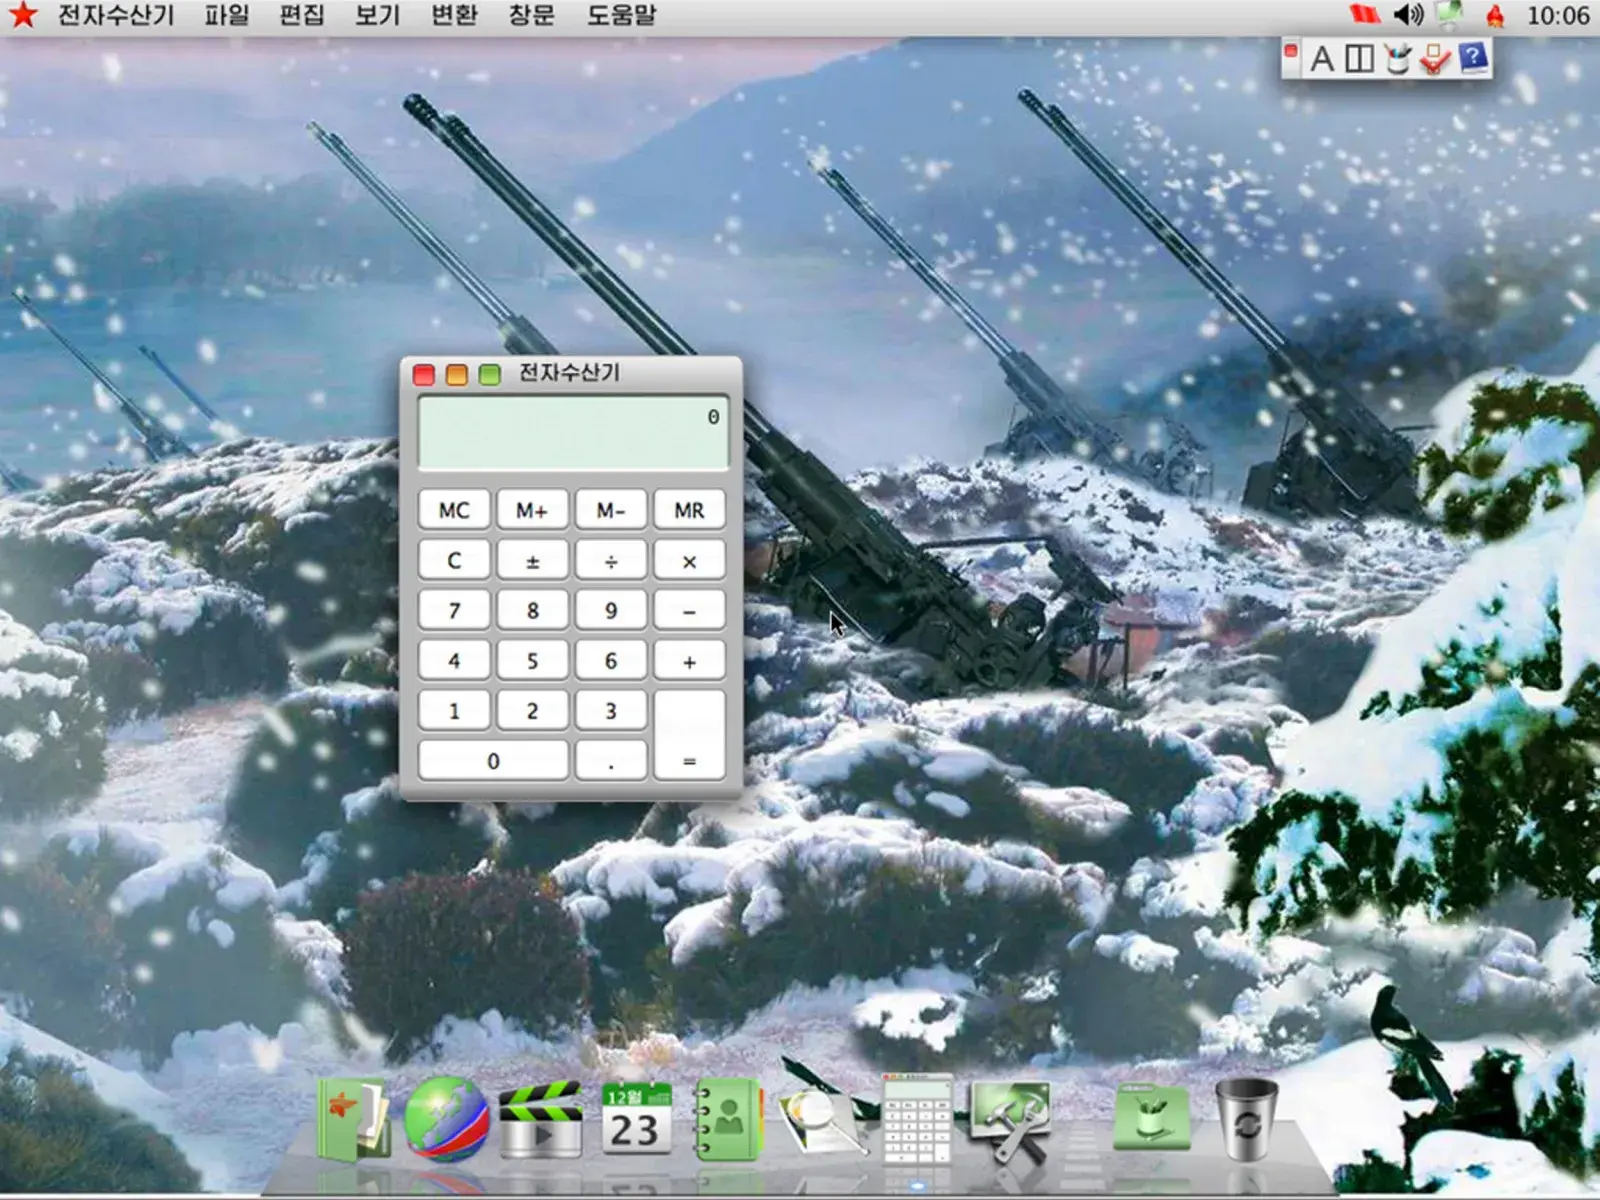1600x1200 pixels.
Task: Open the calendar dock icon showing 23
Action: 635,1119
